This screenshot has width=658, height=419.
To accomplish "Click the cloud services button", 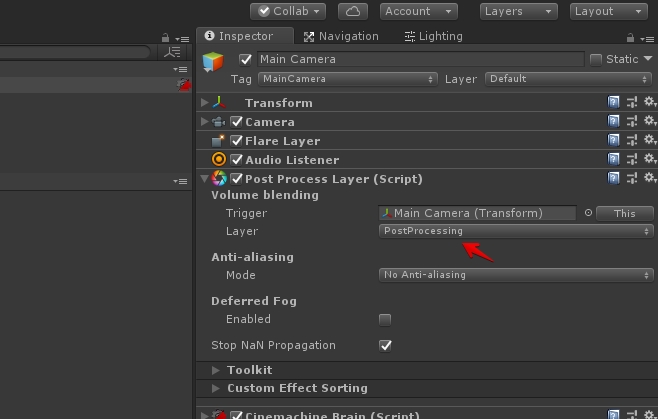I will pos(353,11).
